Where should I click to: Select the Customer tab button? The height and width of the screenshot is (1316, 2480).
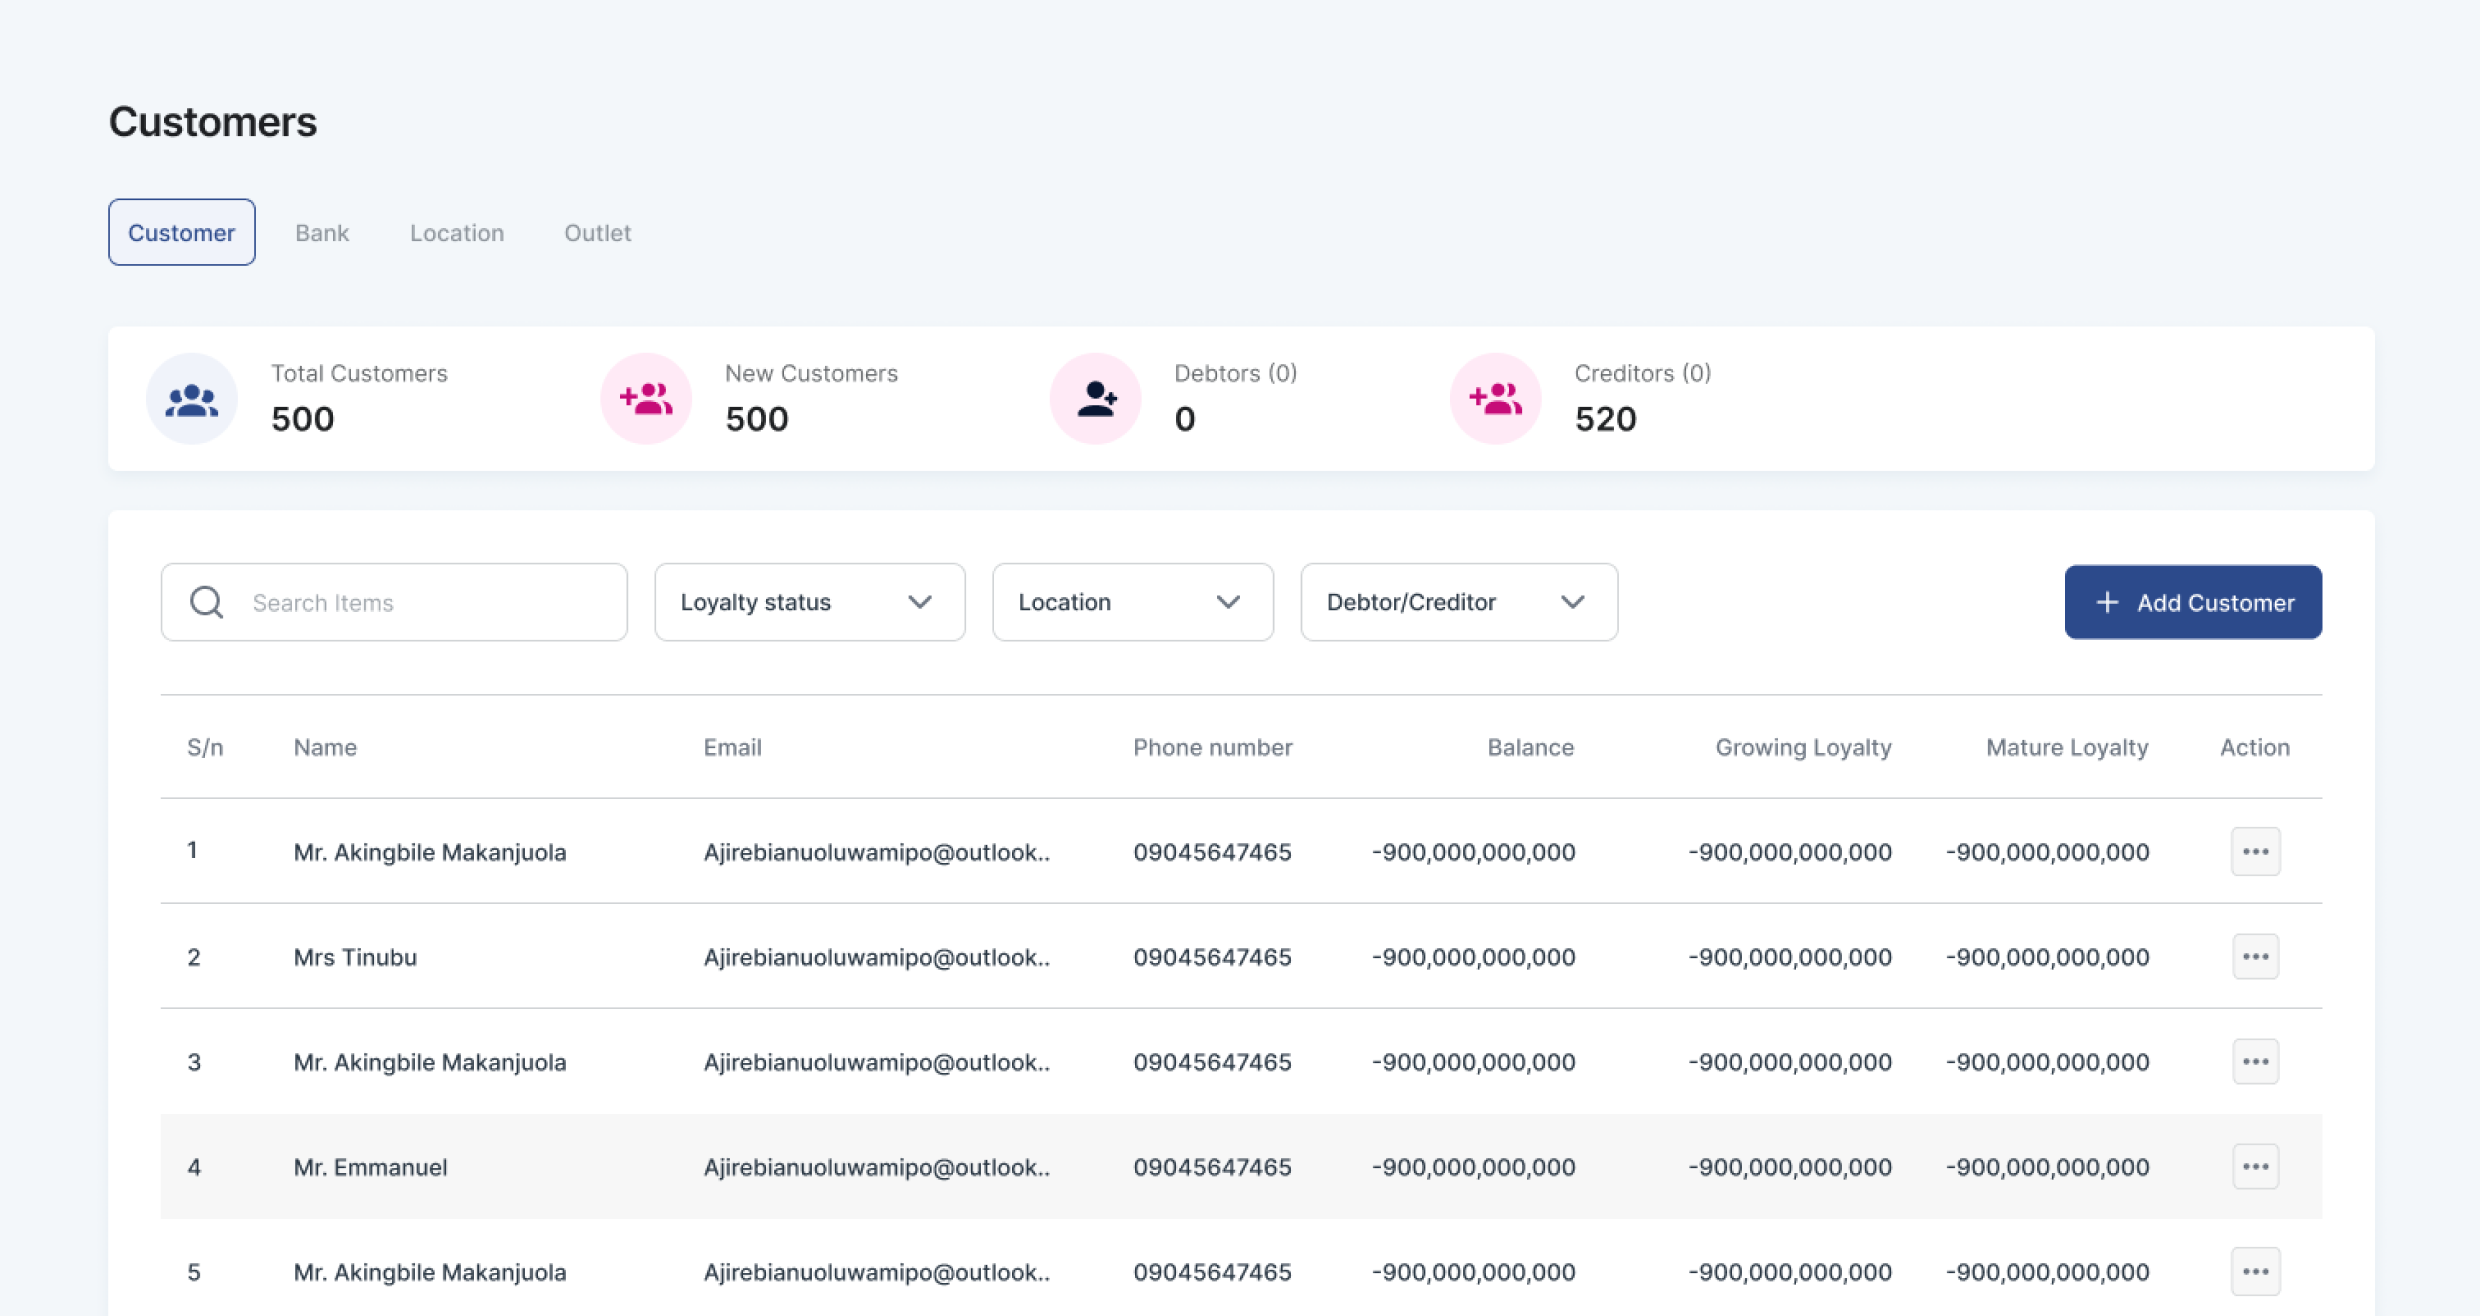182,233
